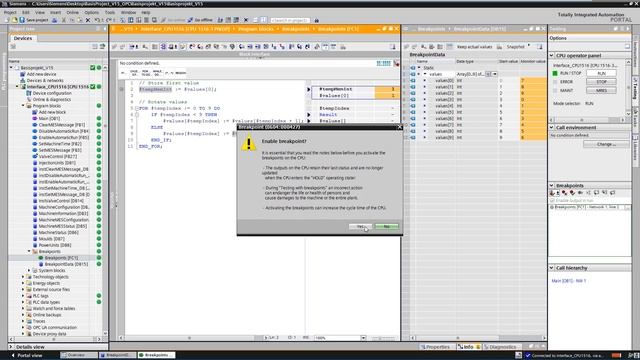Select BreakpointData [DB15] in project tree

(x=66, y=264)
